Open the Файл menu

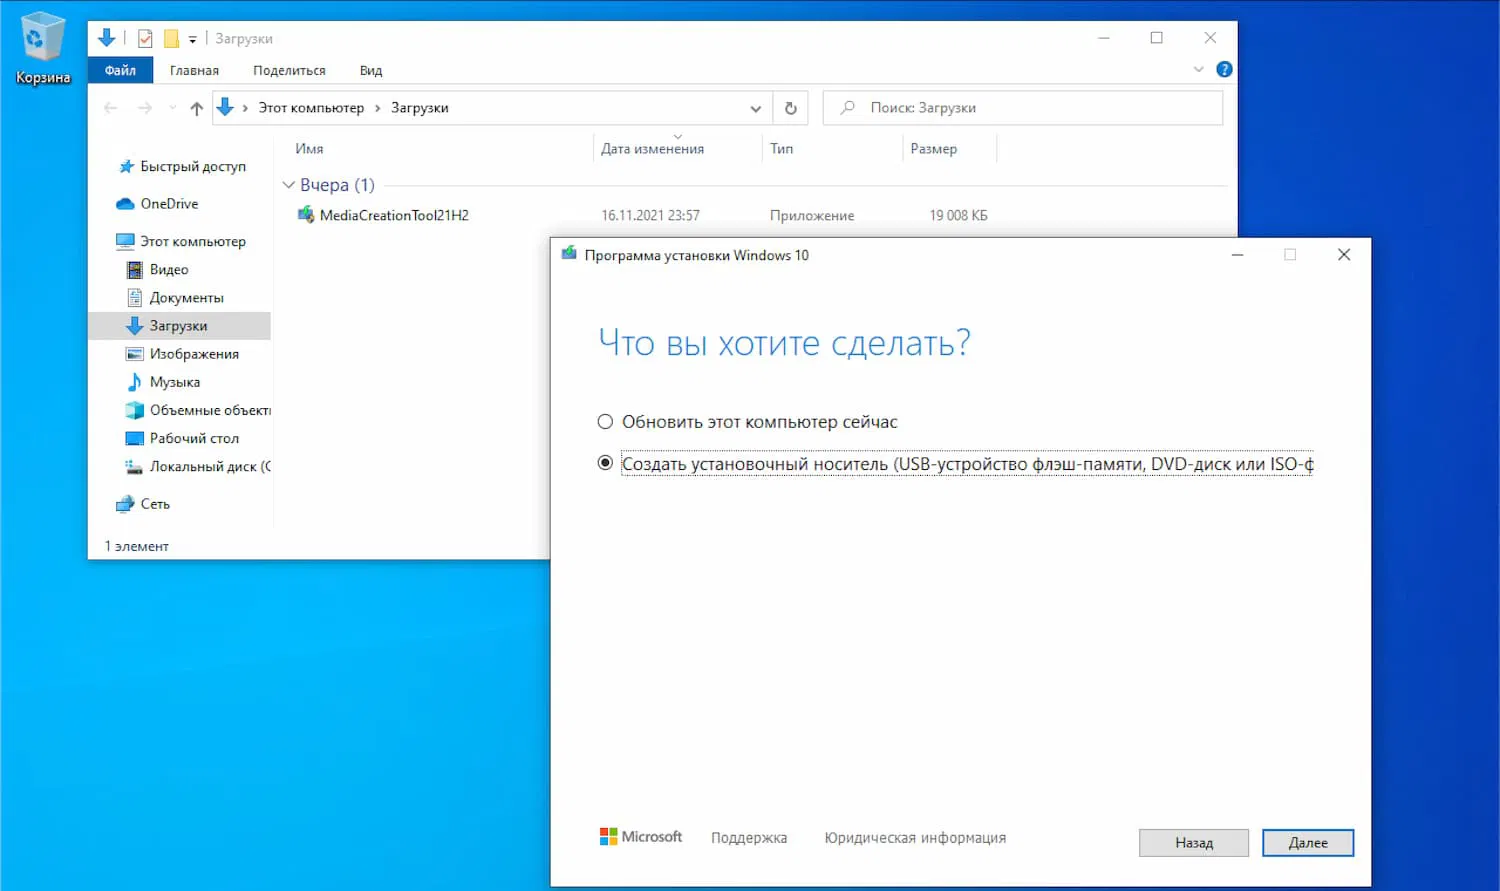click(120, 70)
